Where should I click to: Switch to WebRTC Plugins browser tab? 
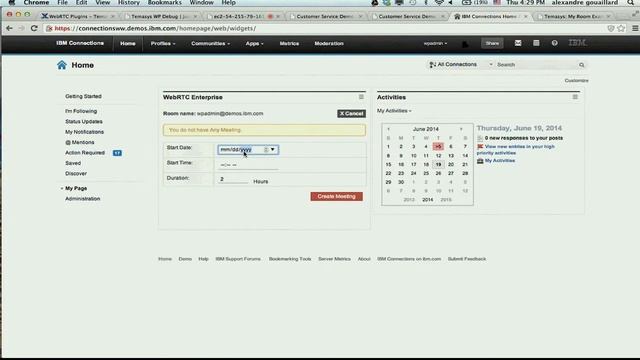coord(77,16)
